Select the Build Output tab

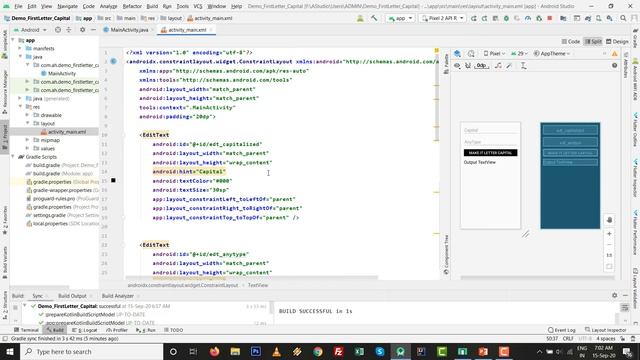point(72,296)
